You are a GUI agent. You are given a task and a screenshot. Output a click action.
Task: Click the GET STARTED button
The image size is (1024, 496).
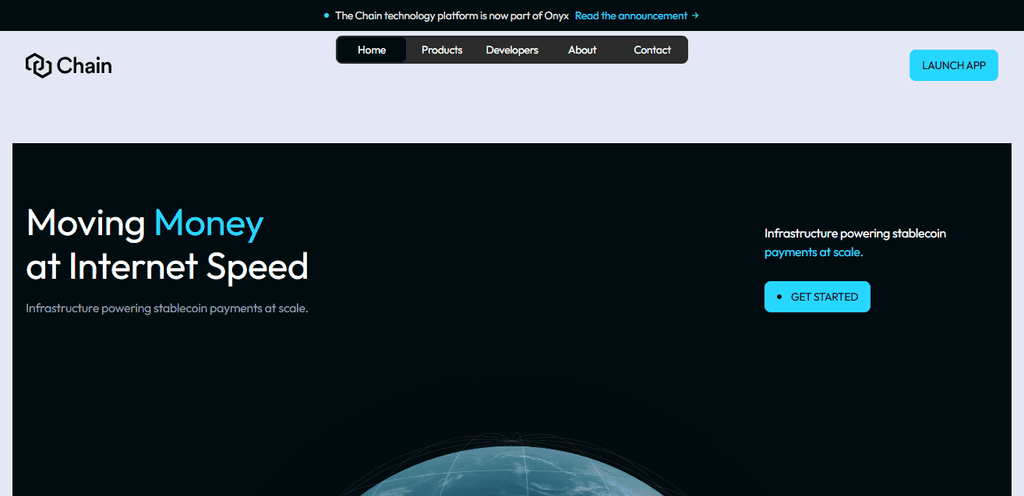pos(817,297)
